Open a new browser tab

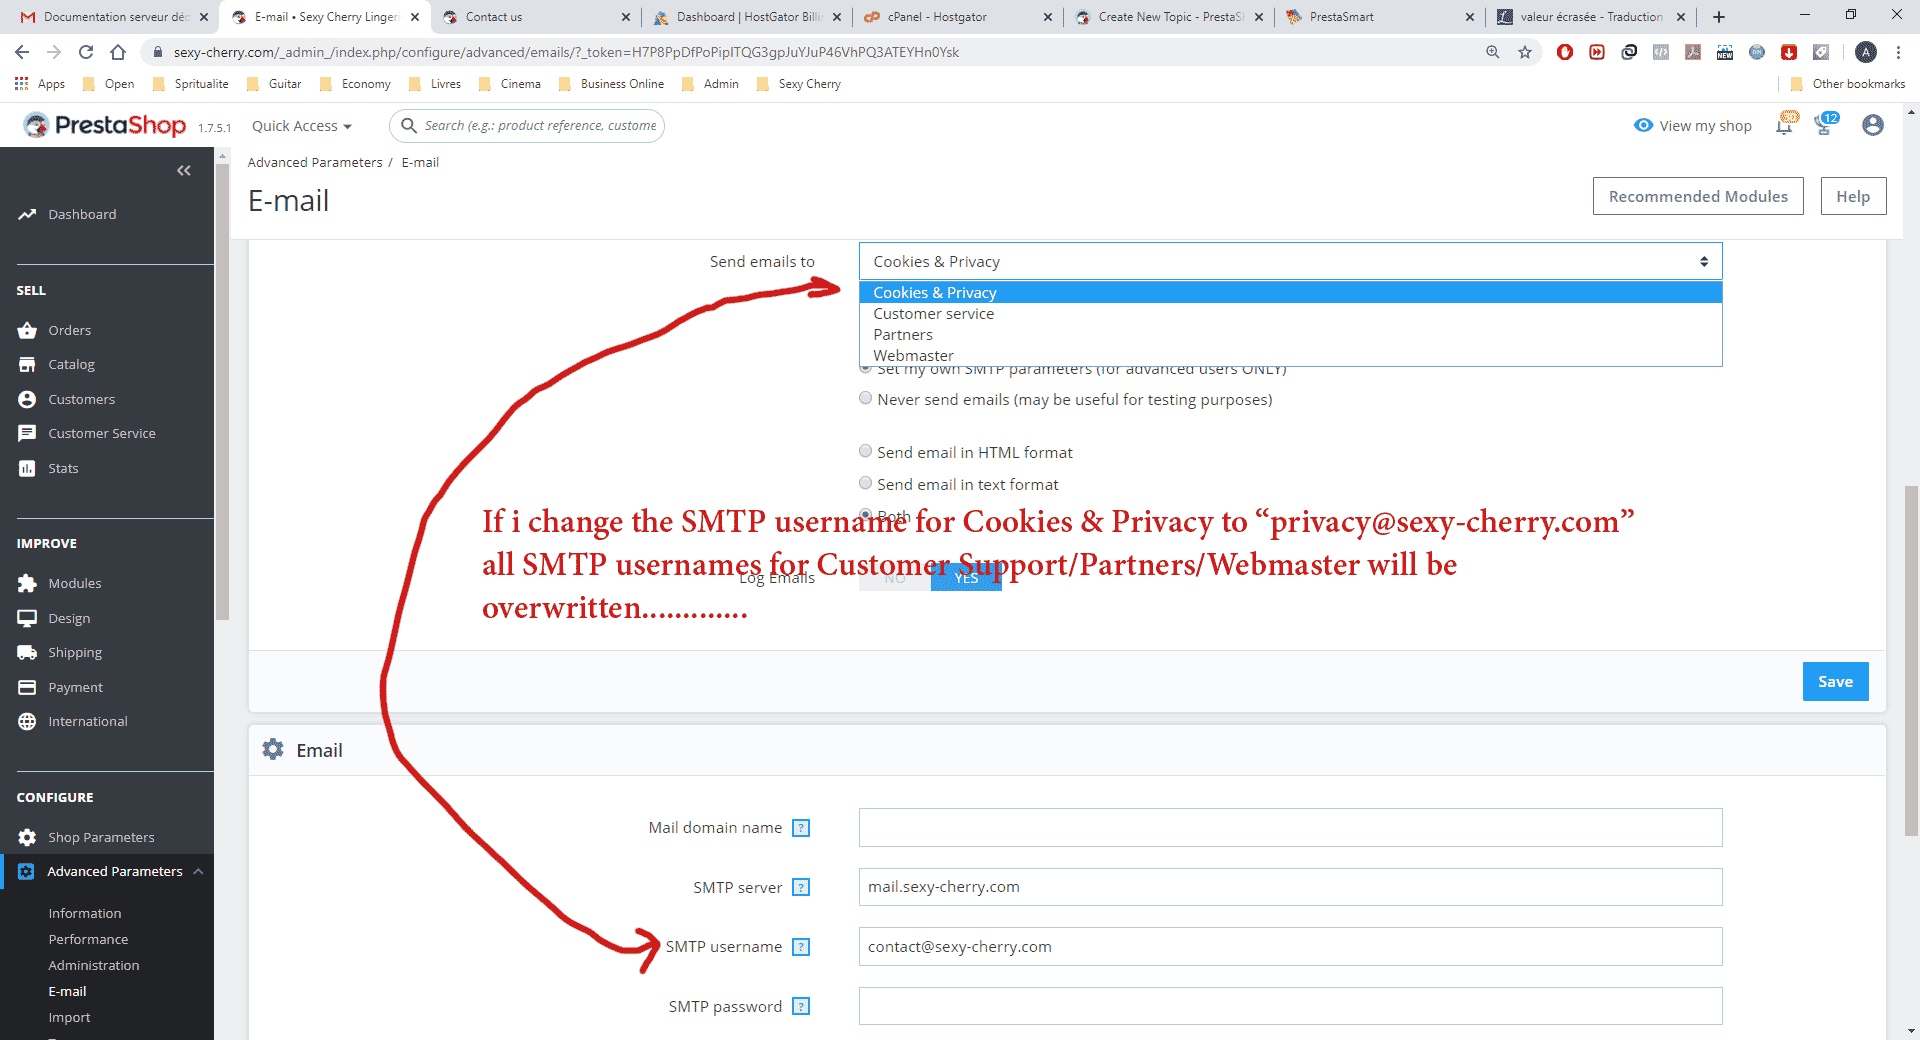click(x=1719, y=17)
